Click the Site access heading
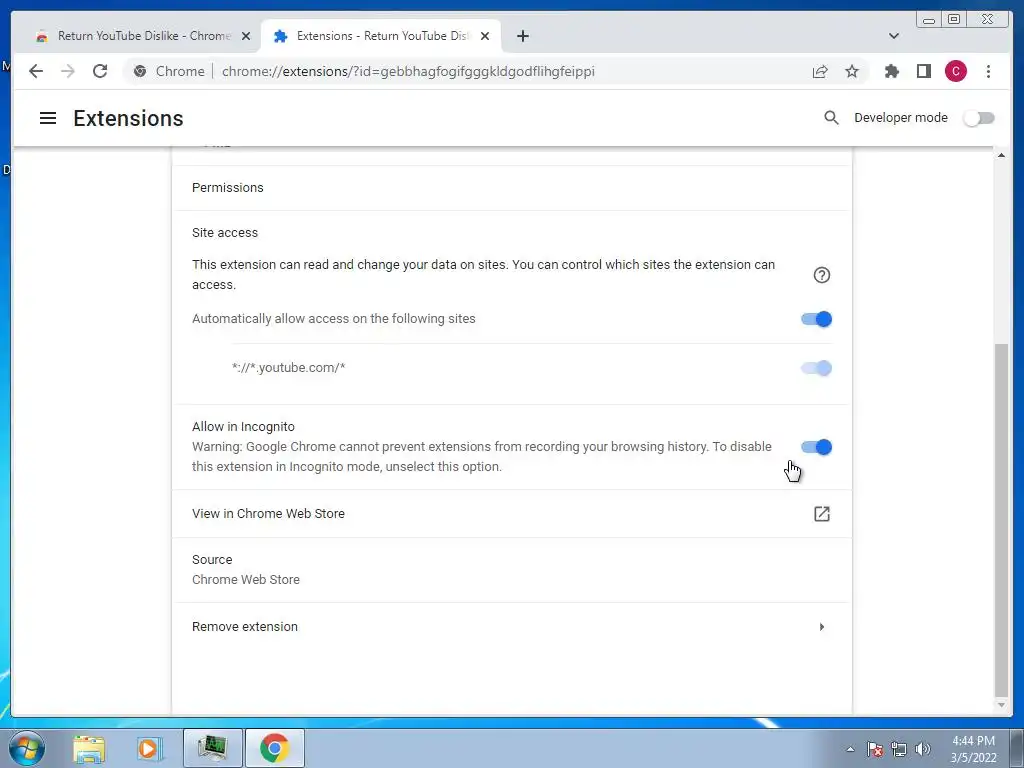 [x=225, y=232]
